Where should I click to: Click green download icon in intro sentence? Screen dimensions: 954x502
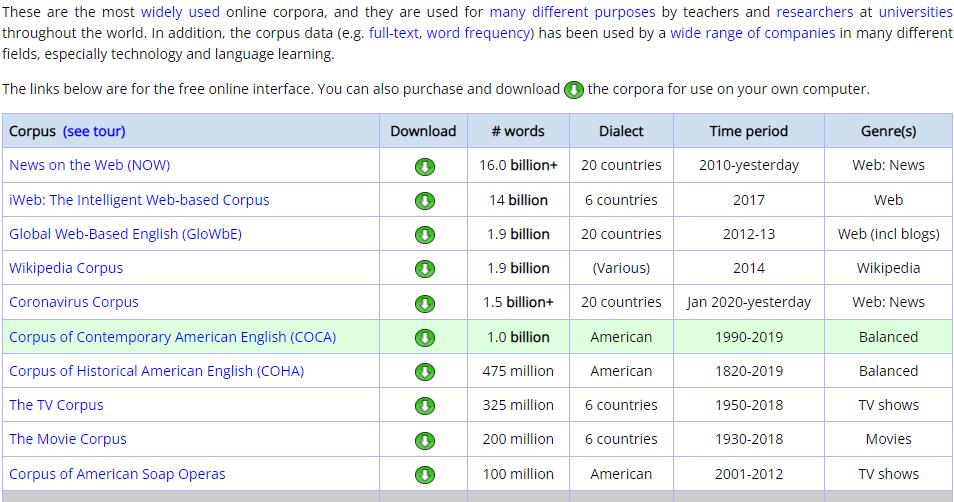pyautogui.click(x=574, y=90)
